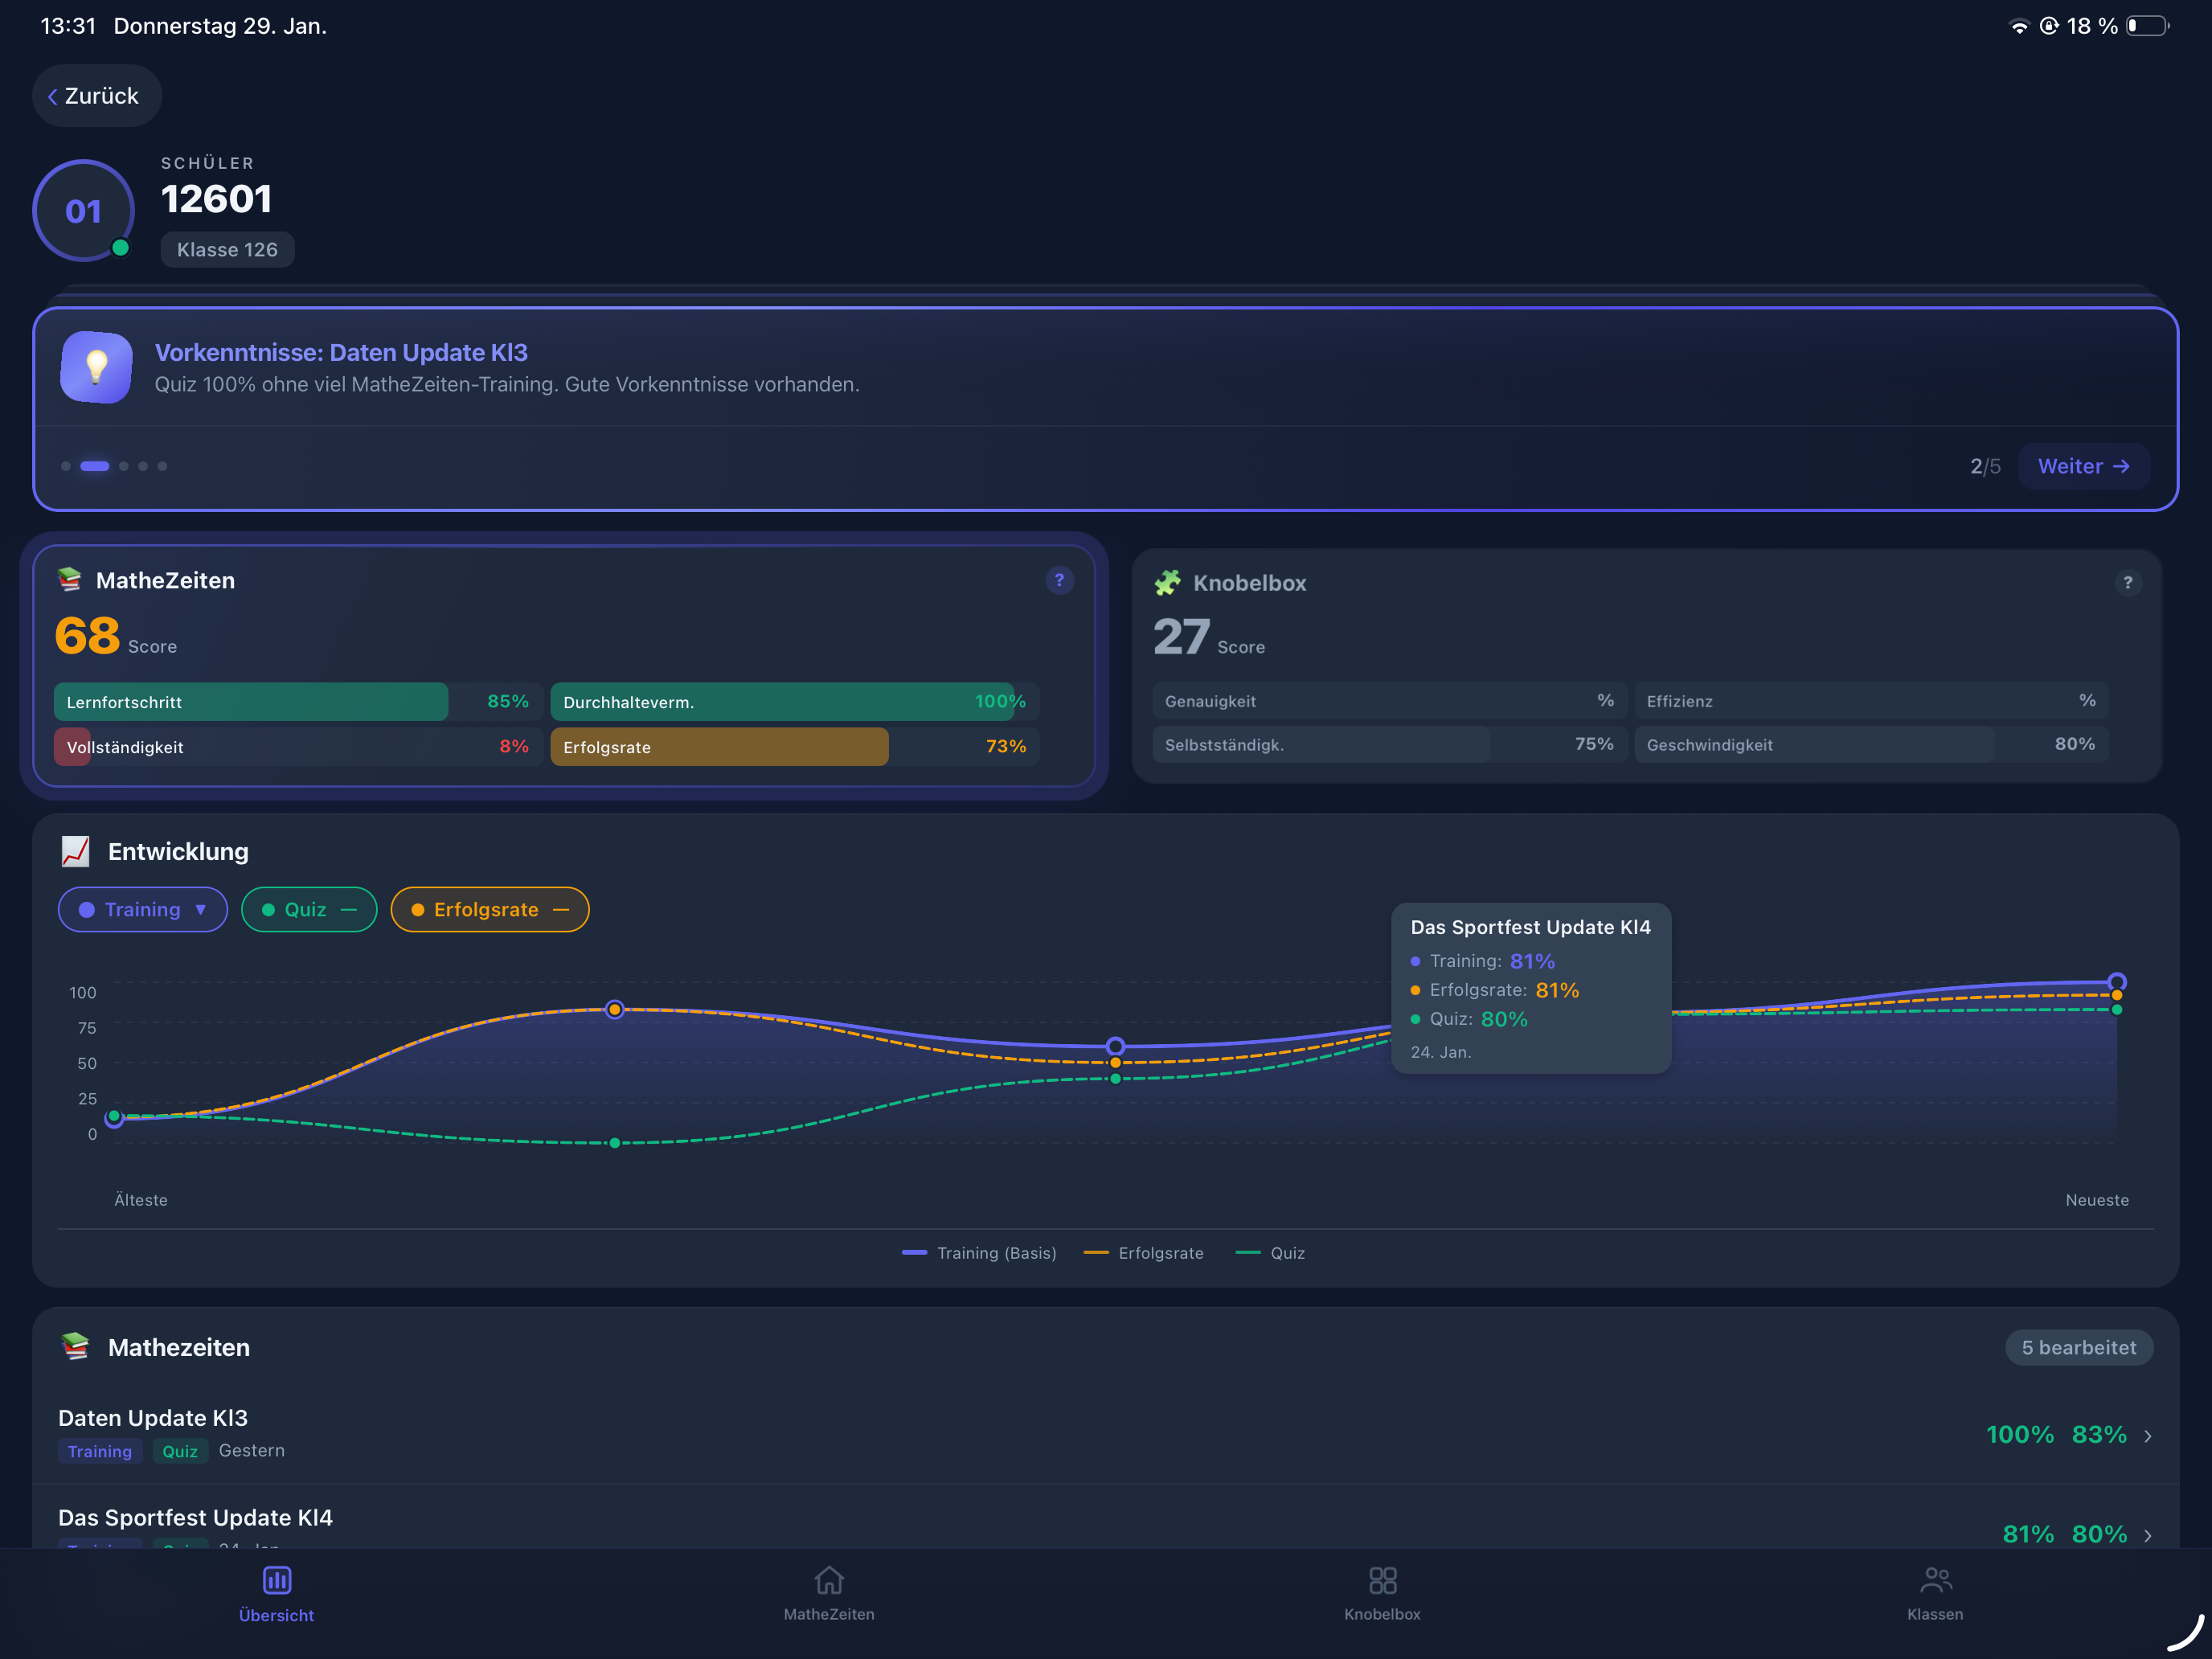Click the Übersicht bar-chart tab icon
This screenshot has width=2212, height=1659.
point(276,1581)
